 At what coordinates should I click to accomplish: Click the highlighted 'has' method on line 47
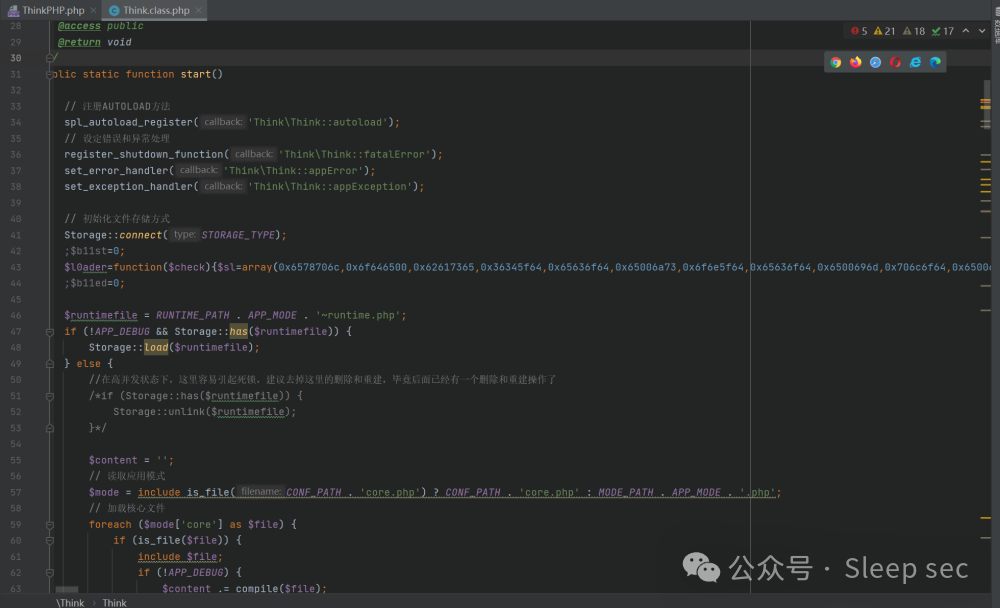tap(239, 331)
